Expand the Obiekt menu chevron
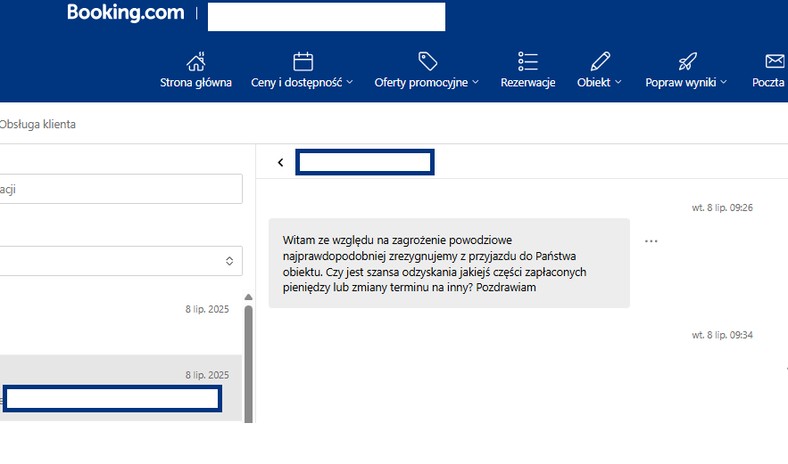This screenshot has height=464, width=788. coord(618,82)
